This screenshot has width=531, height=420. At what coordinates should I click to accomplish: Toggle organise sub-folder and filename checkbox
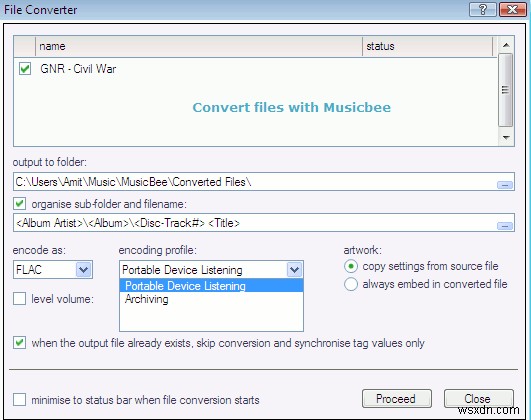click(x=20, y=204)
